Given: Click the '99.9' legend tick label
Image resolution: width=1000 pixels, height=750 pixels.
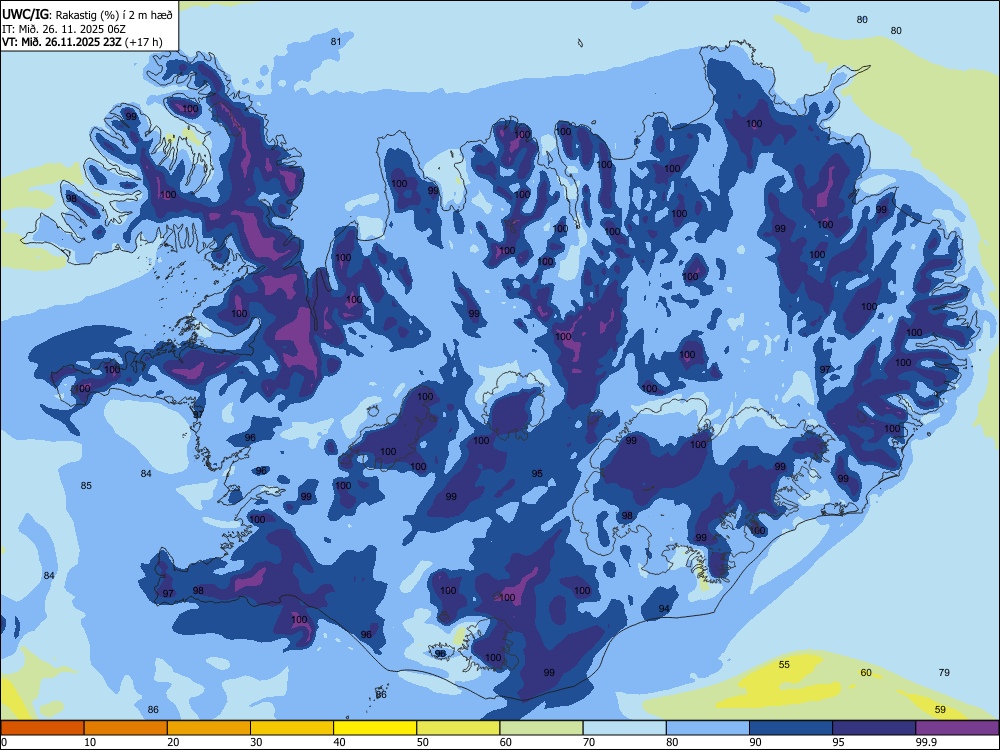Looking at the screenshot, I should click(x=926, y=742).
